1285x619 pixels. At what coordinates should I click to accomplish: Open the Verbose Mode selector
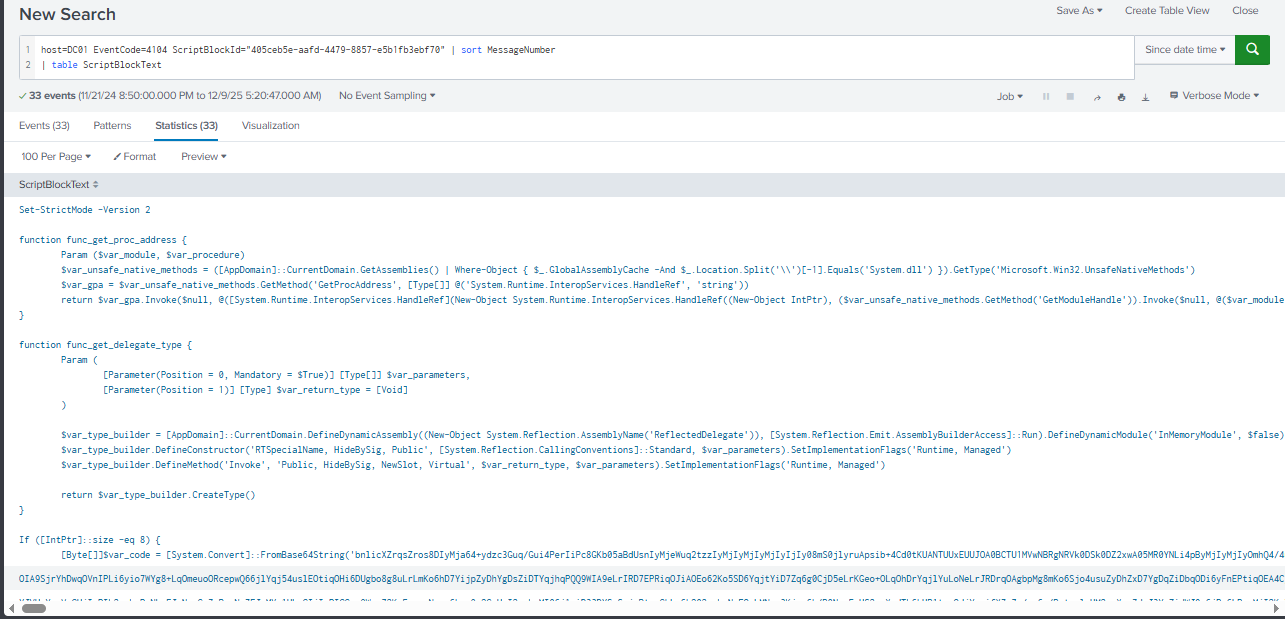[1214, 96]
